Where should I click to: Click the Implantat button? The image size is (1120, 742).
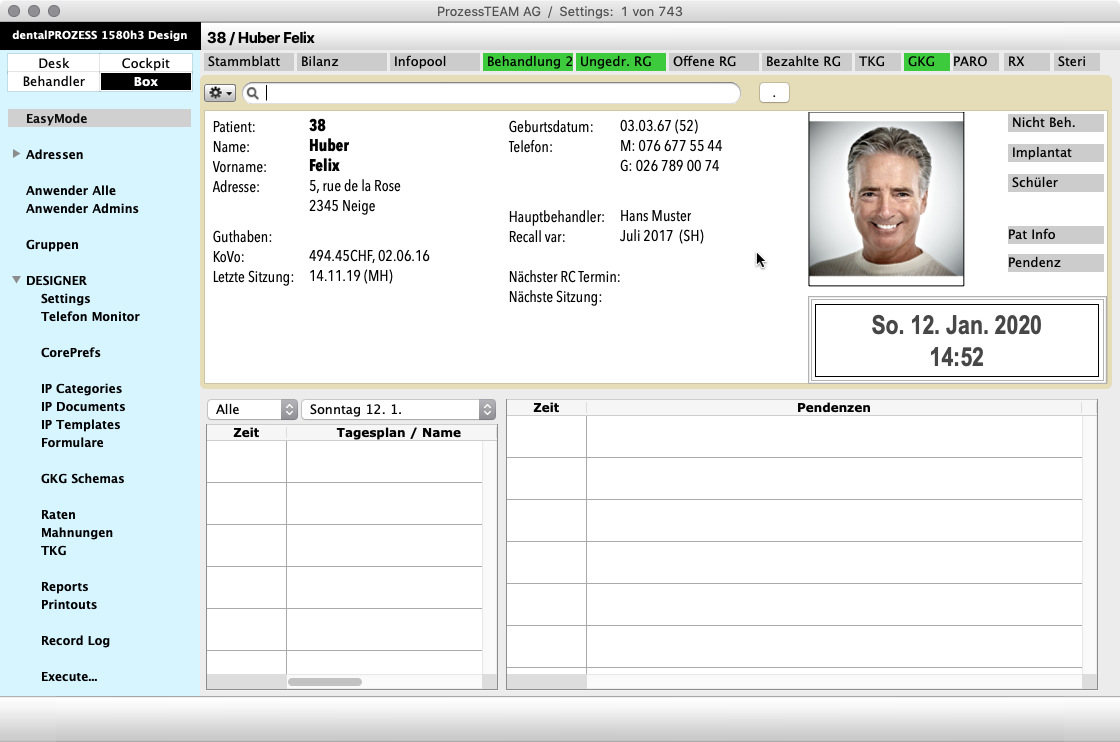point(1056,152)
